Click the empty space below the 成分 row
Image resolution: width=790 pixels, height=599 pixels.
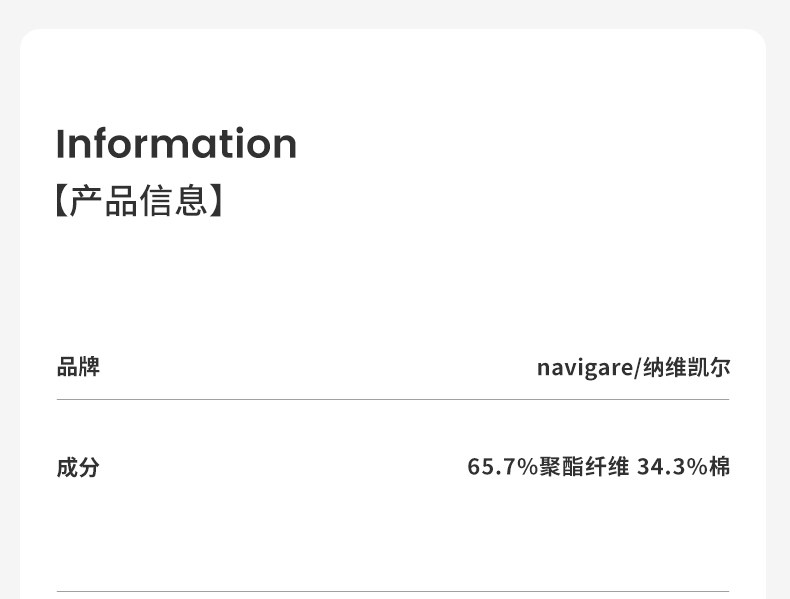(x=393, y=535)
